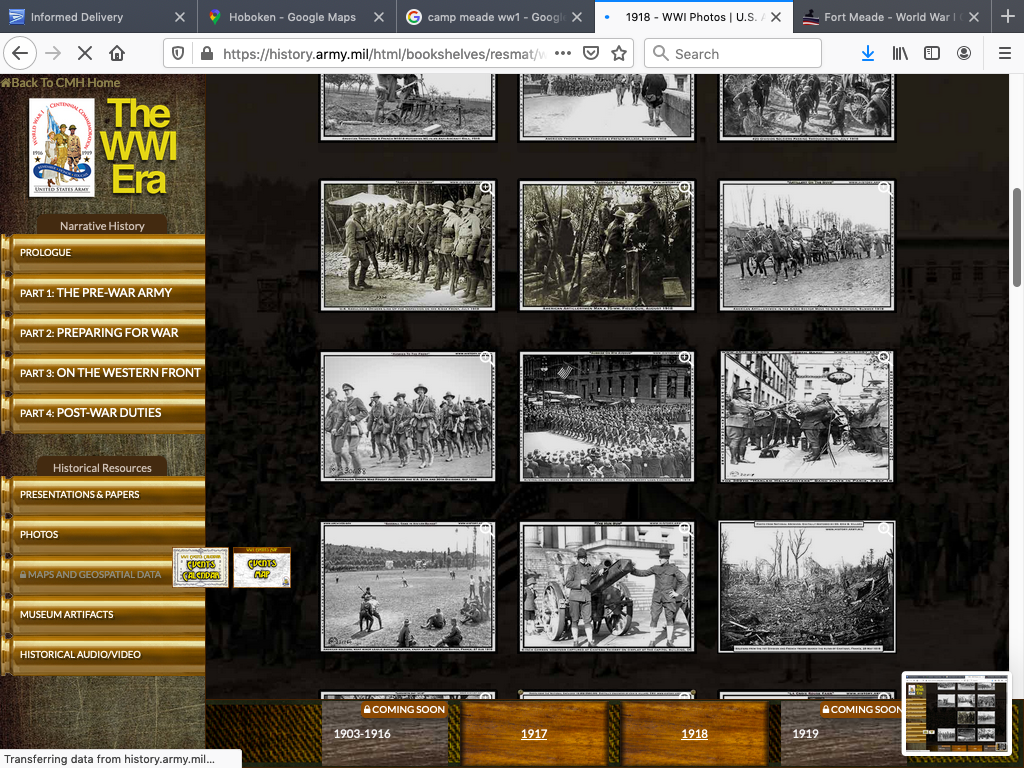This screenshot has height=768, width=1024.
Task: Click the browser Back arrow button
Action: [x=20, y=53]
